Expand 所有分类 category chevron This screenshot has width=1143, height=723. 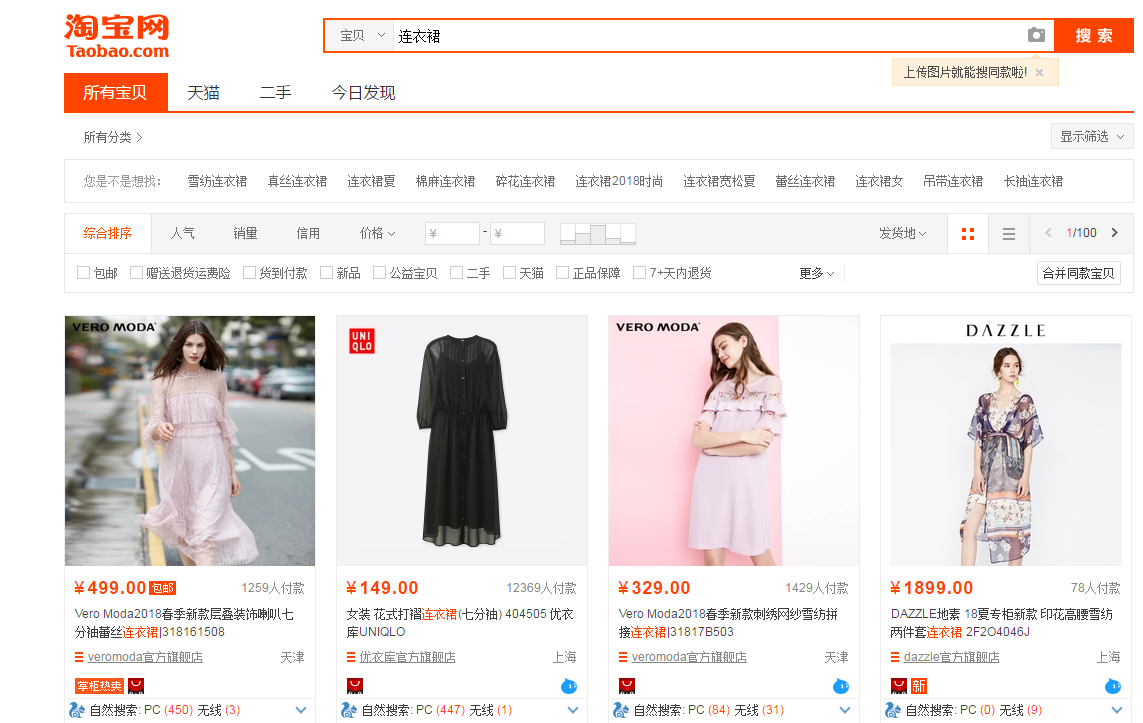[139, 137]
